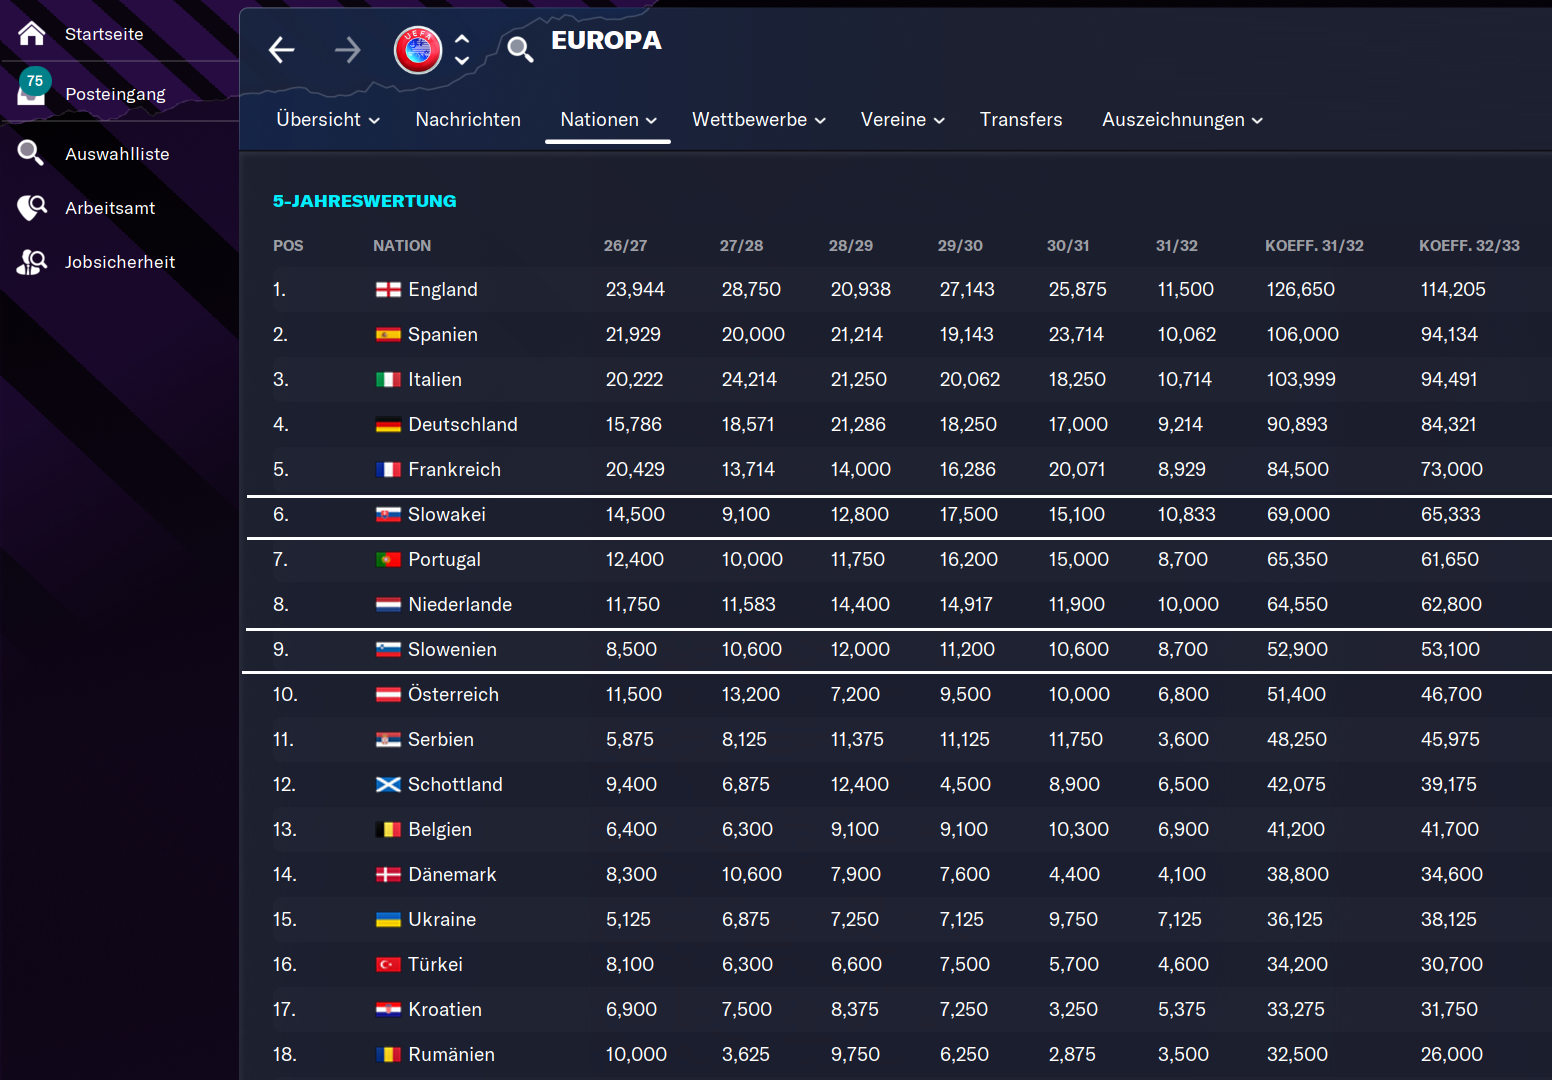Click the Startseite home icon

click(x=32, y=34)
